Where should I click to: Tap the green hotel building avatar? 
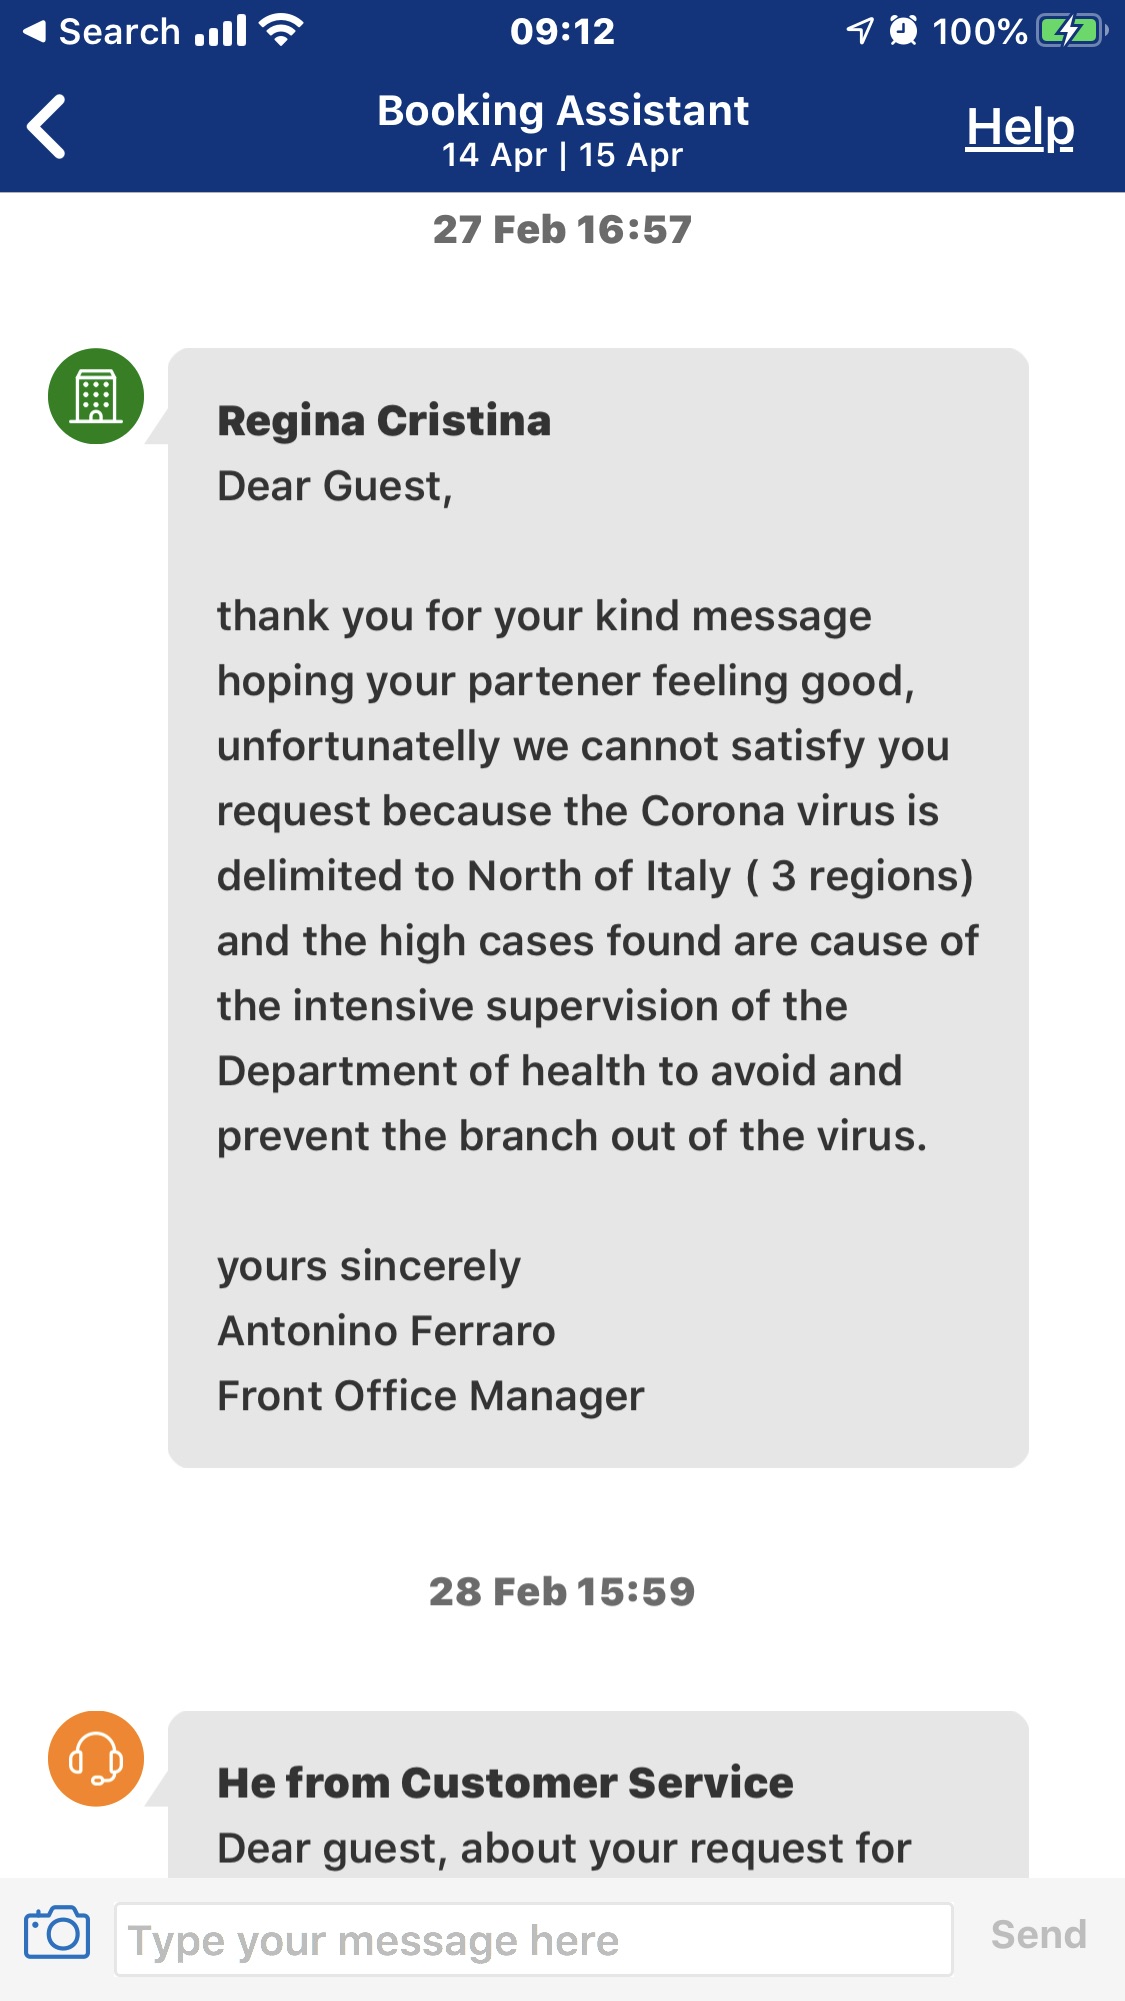[x=96, y=396]
